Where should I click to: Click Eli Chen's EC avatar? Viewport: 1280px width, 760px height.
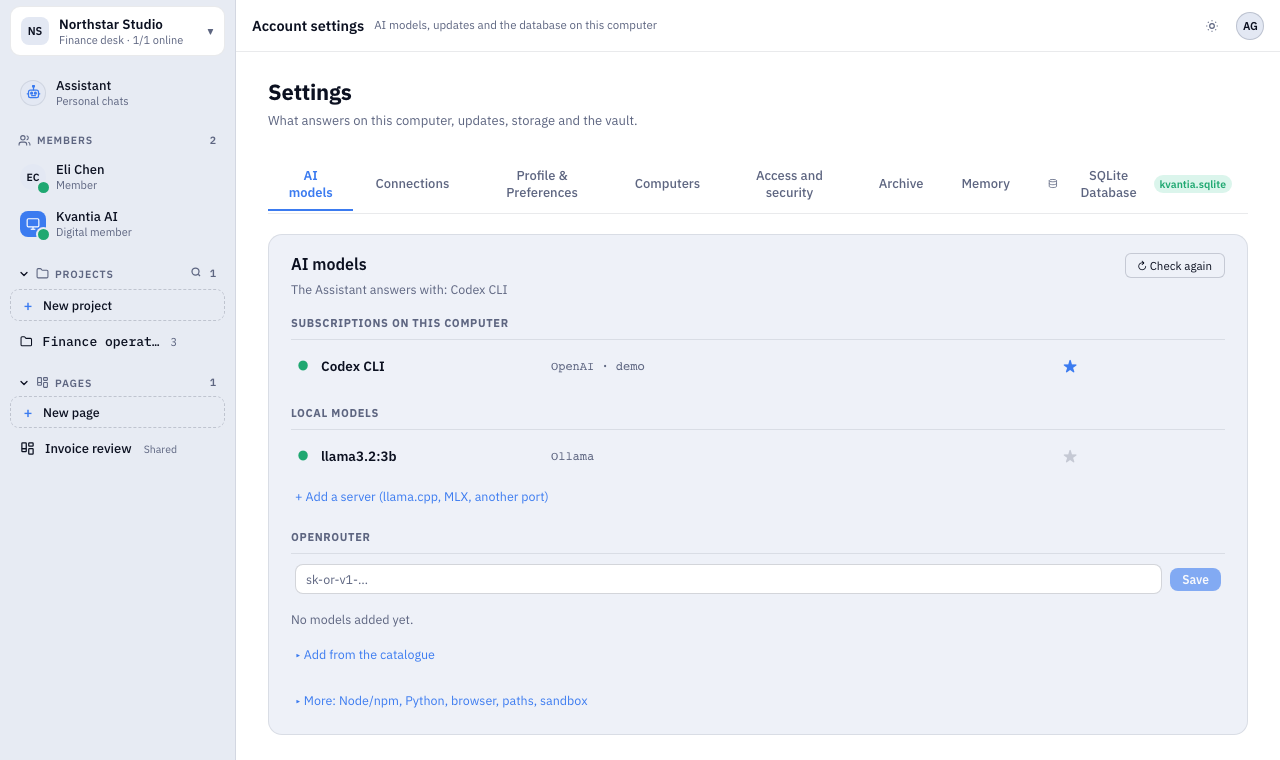[33, 177]
